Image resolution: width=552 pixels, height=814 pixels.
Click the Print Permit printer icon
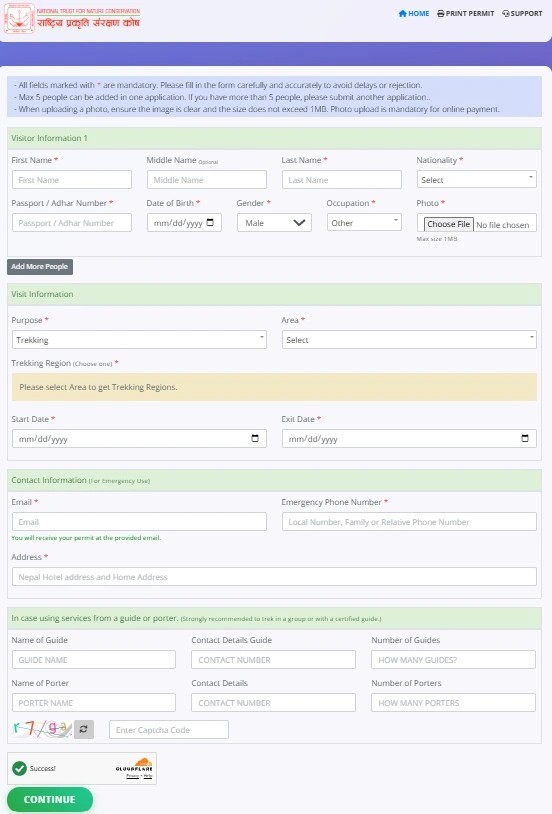pyautogui.click(x=440, y=13)
